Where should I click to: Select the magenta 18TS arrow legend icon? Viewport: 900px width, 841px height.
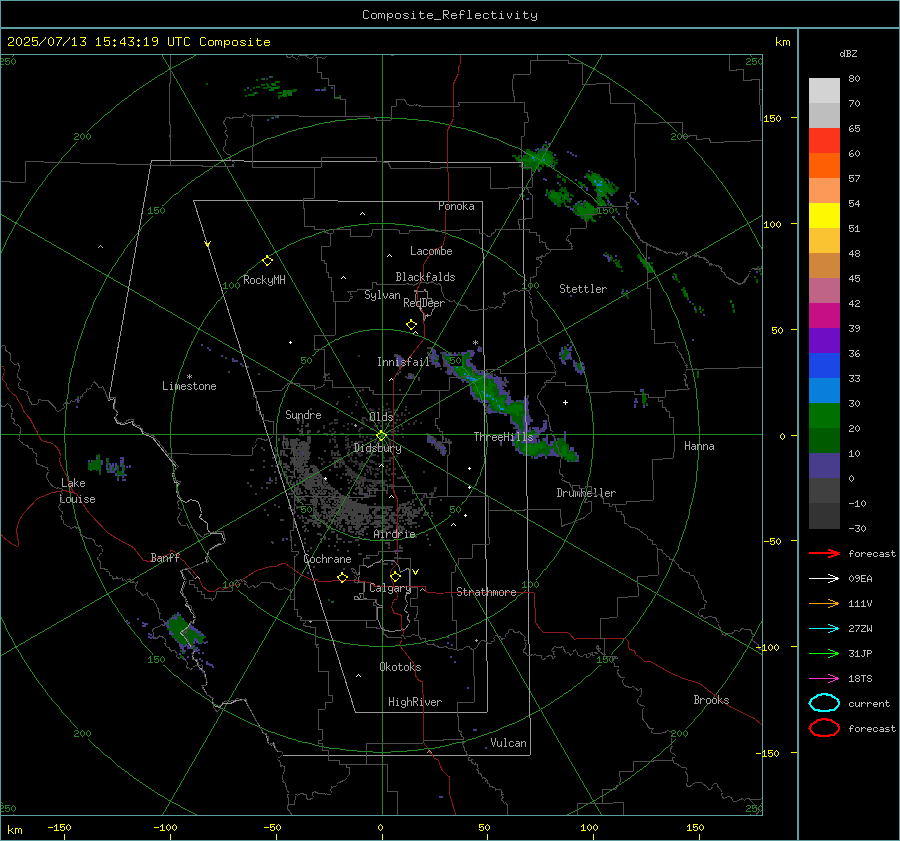tap(824, 679)
